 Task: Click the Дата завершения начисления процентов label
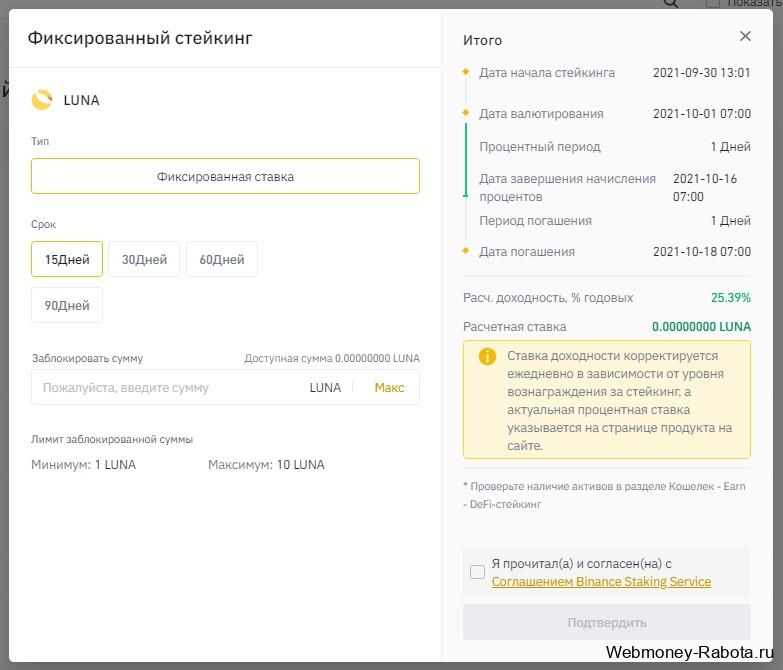[567, 188]
